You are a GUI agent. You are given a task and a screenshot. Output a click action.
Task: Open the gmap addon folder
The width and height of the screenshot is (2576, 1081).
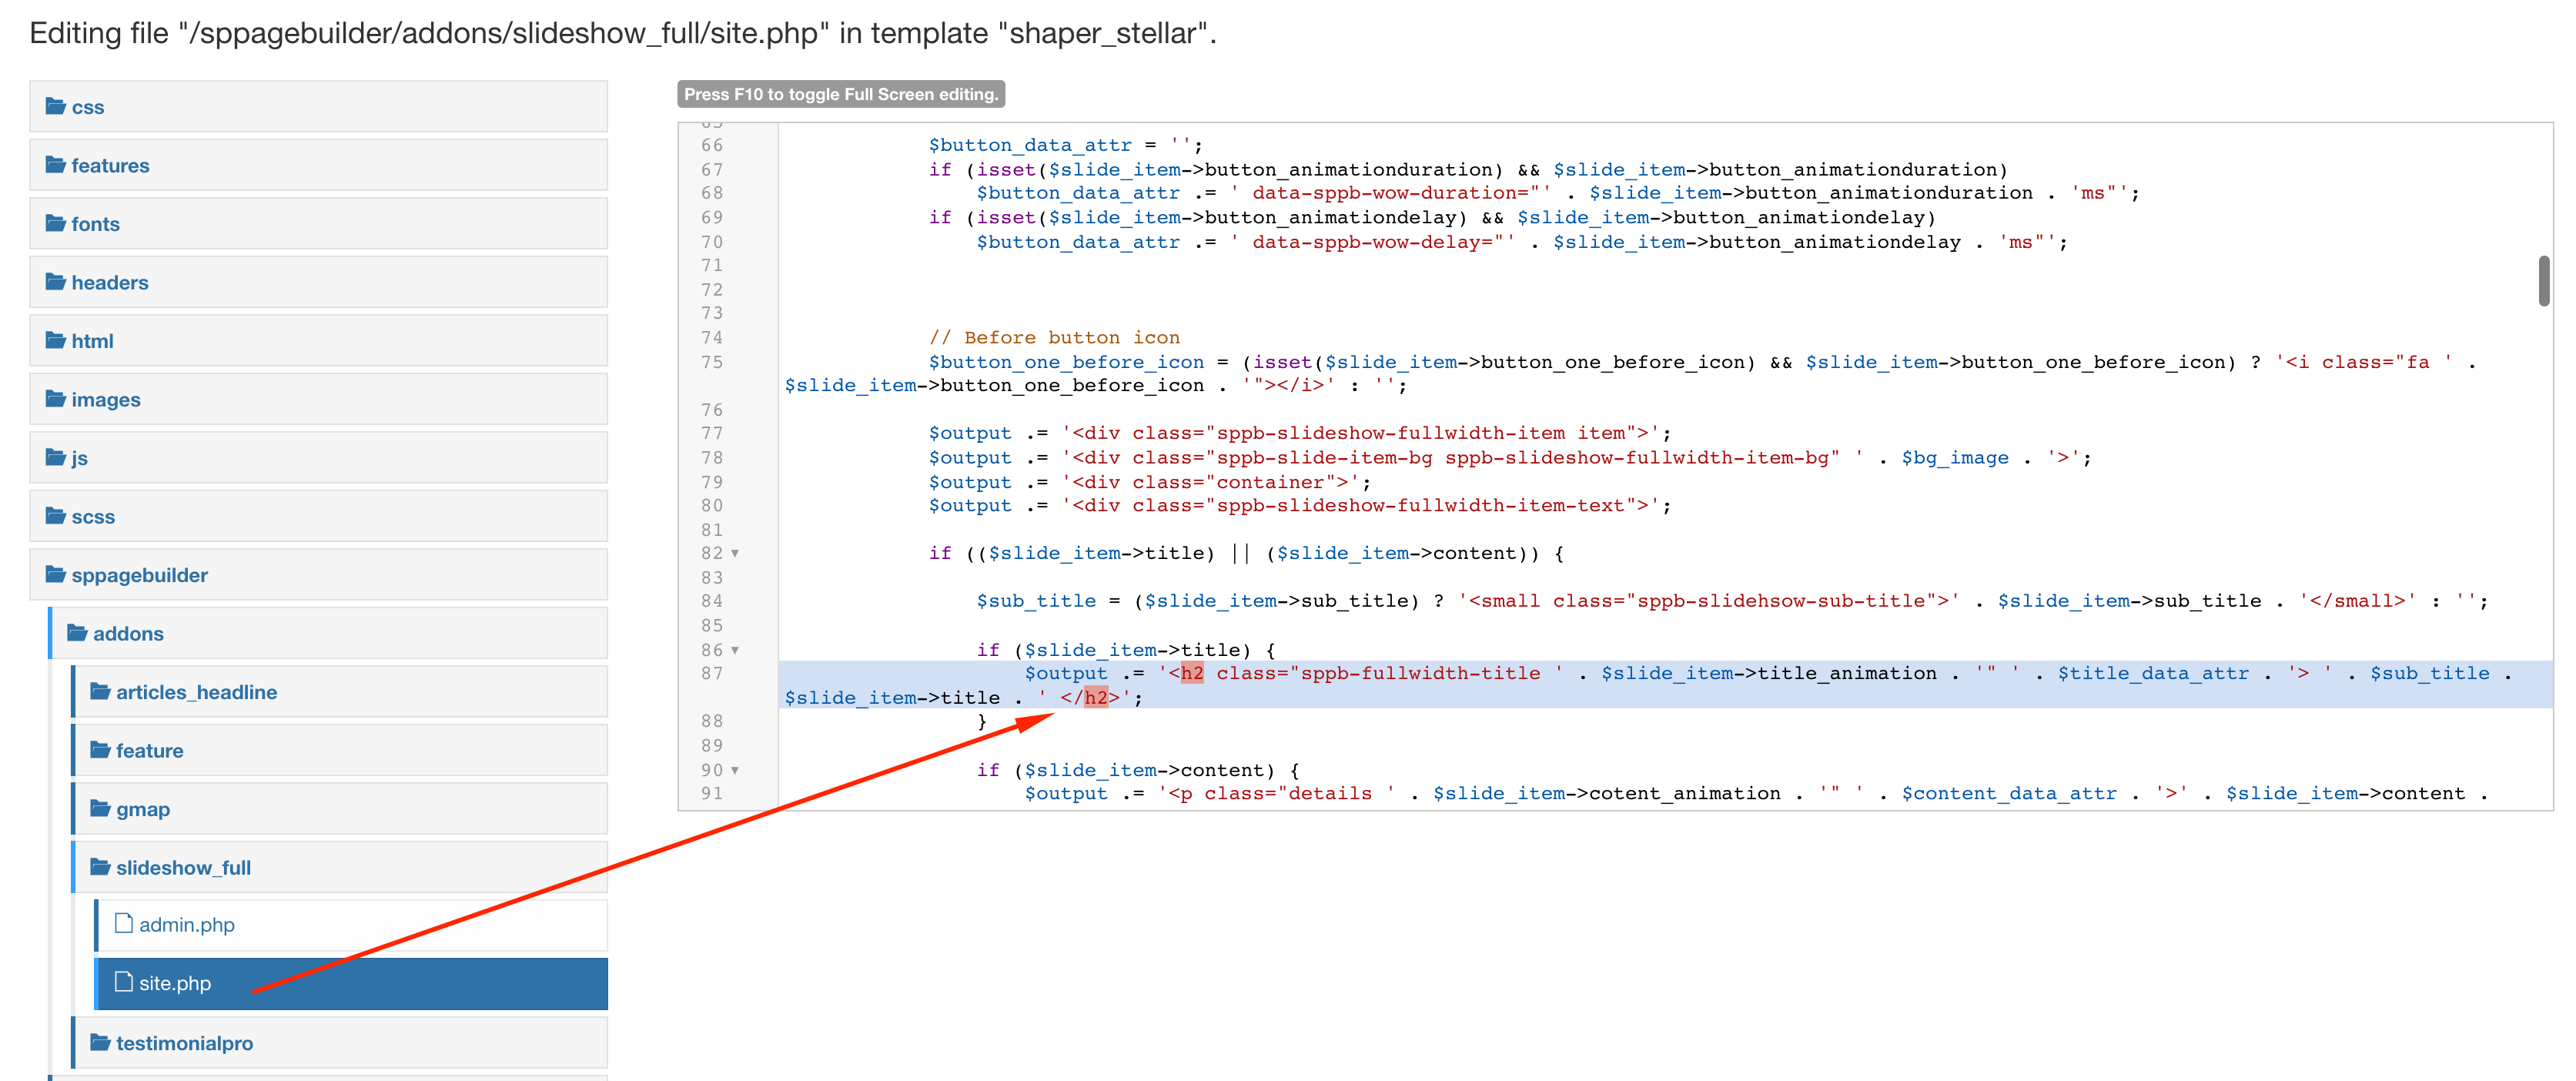click(x=142, y=809)
